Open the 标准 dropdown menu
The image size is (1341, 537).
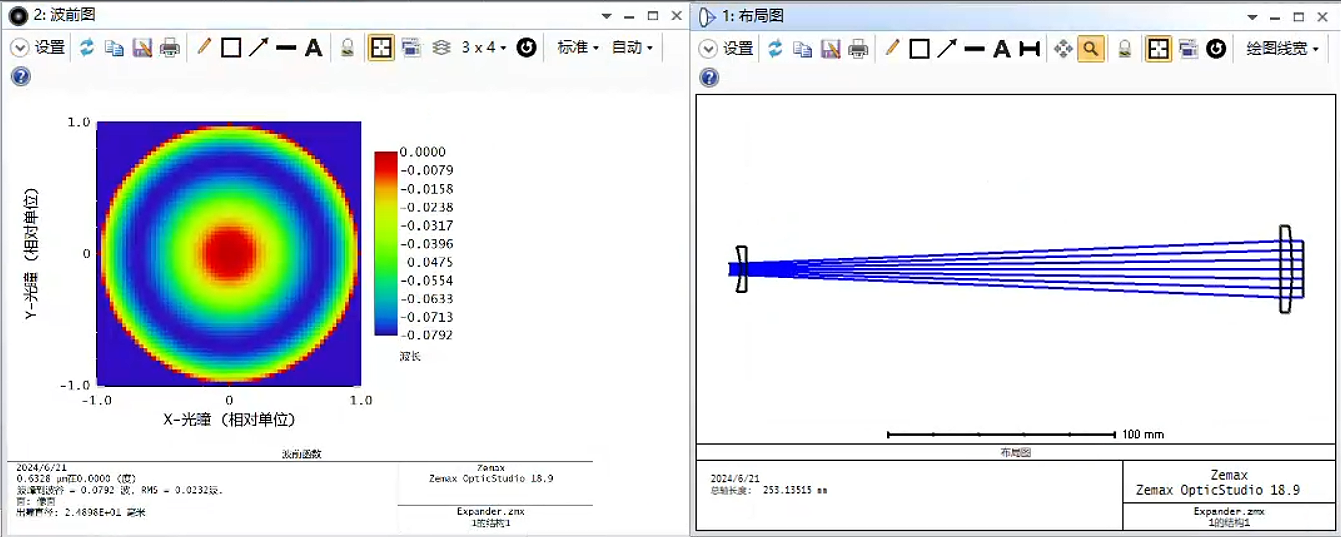[578, 48]
